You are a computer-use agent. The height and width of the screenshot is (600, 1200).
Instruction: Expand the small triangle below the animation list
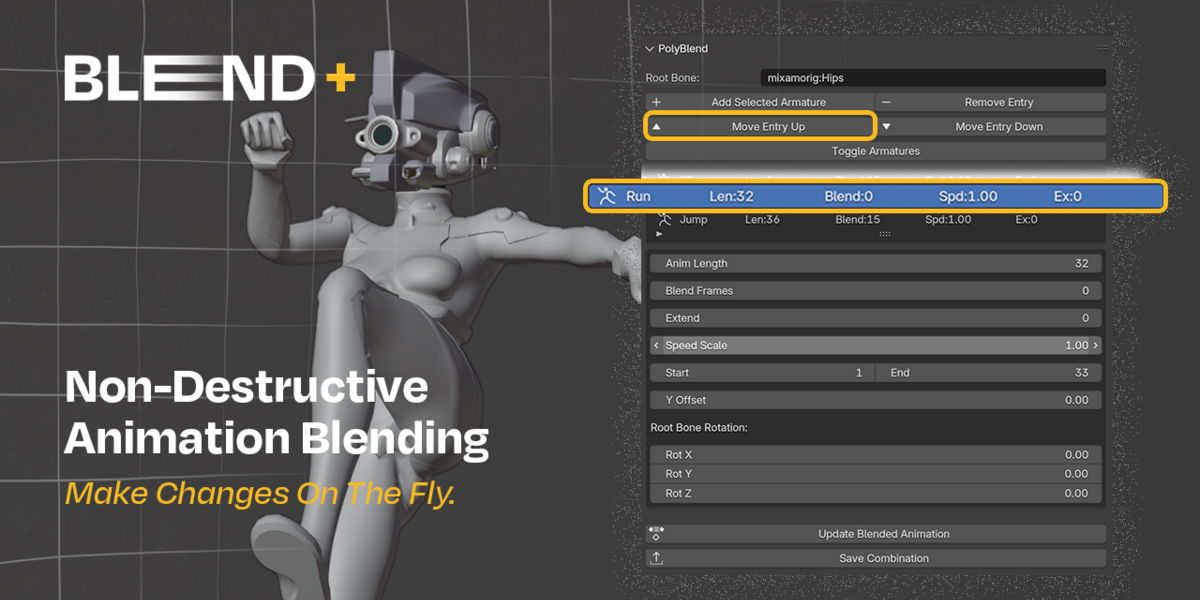[658, 234]
